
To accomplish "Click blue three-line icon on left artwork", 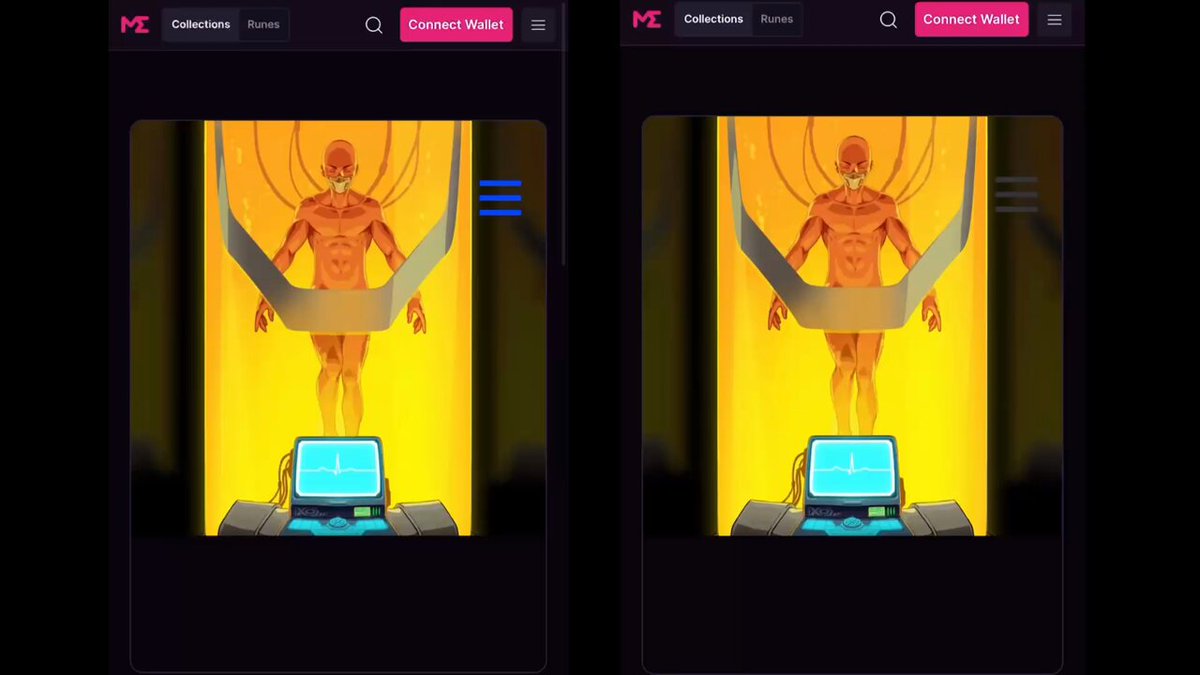I will [500, 198].
